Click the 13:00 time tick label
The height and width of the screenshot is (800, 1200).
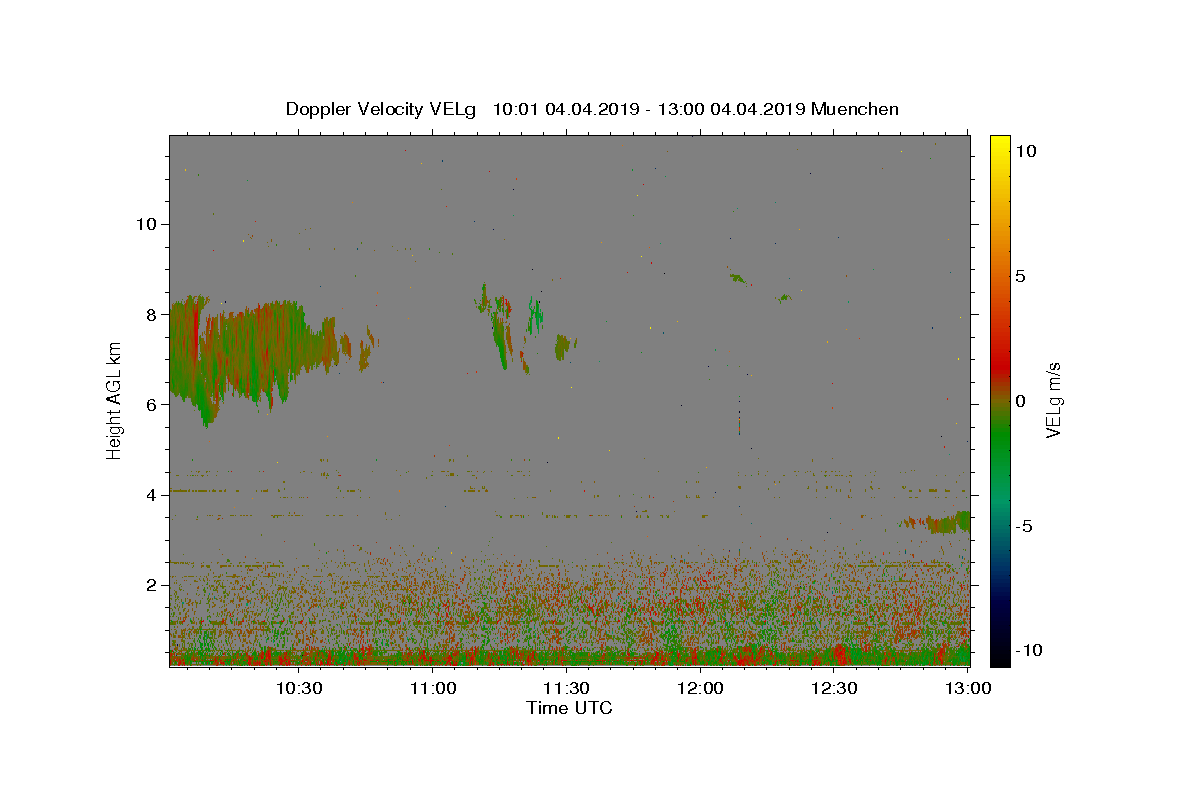tap(968, 688)
